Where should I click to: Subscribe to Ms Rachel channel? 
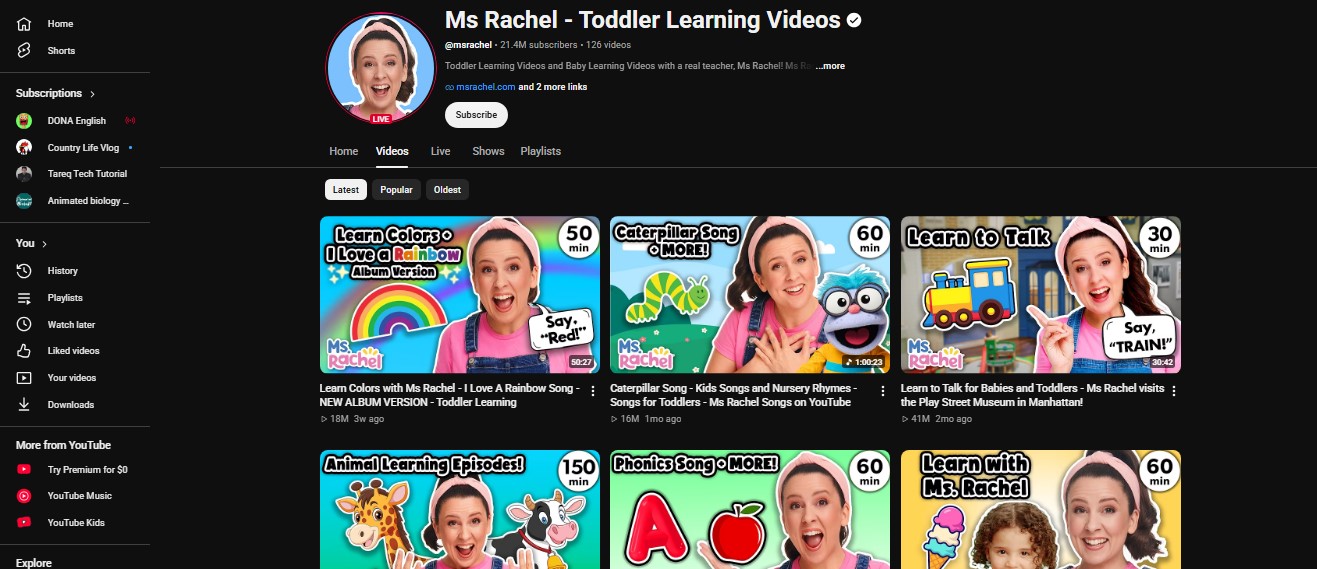[x=476, y=115]
